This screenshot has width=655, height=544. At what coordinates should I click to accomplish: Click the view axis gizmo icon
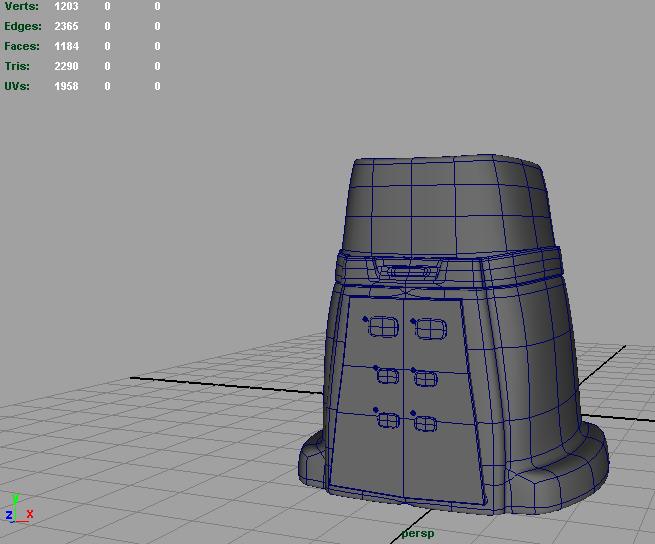(19, 509)
